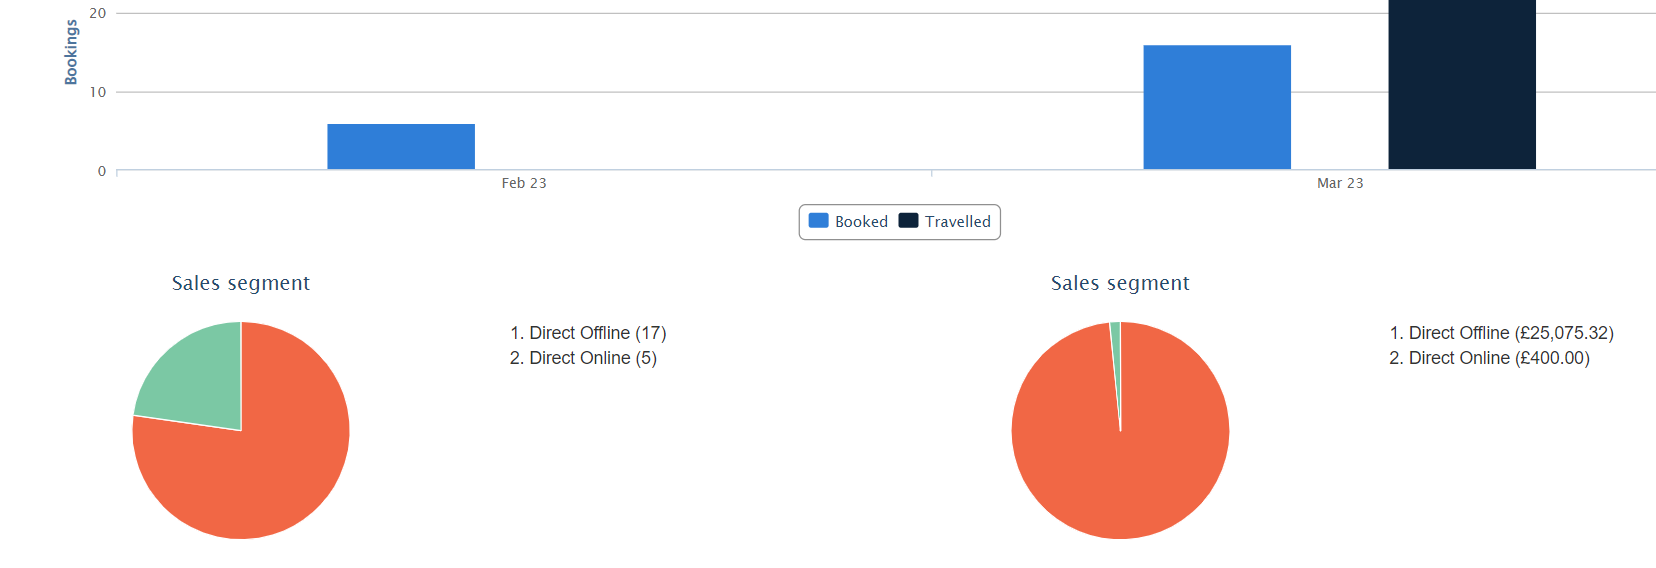This screenshot has width=1656, height=568.
Task: Select Direct Offline (17) legend entry
Action: point(588,333)
